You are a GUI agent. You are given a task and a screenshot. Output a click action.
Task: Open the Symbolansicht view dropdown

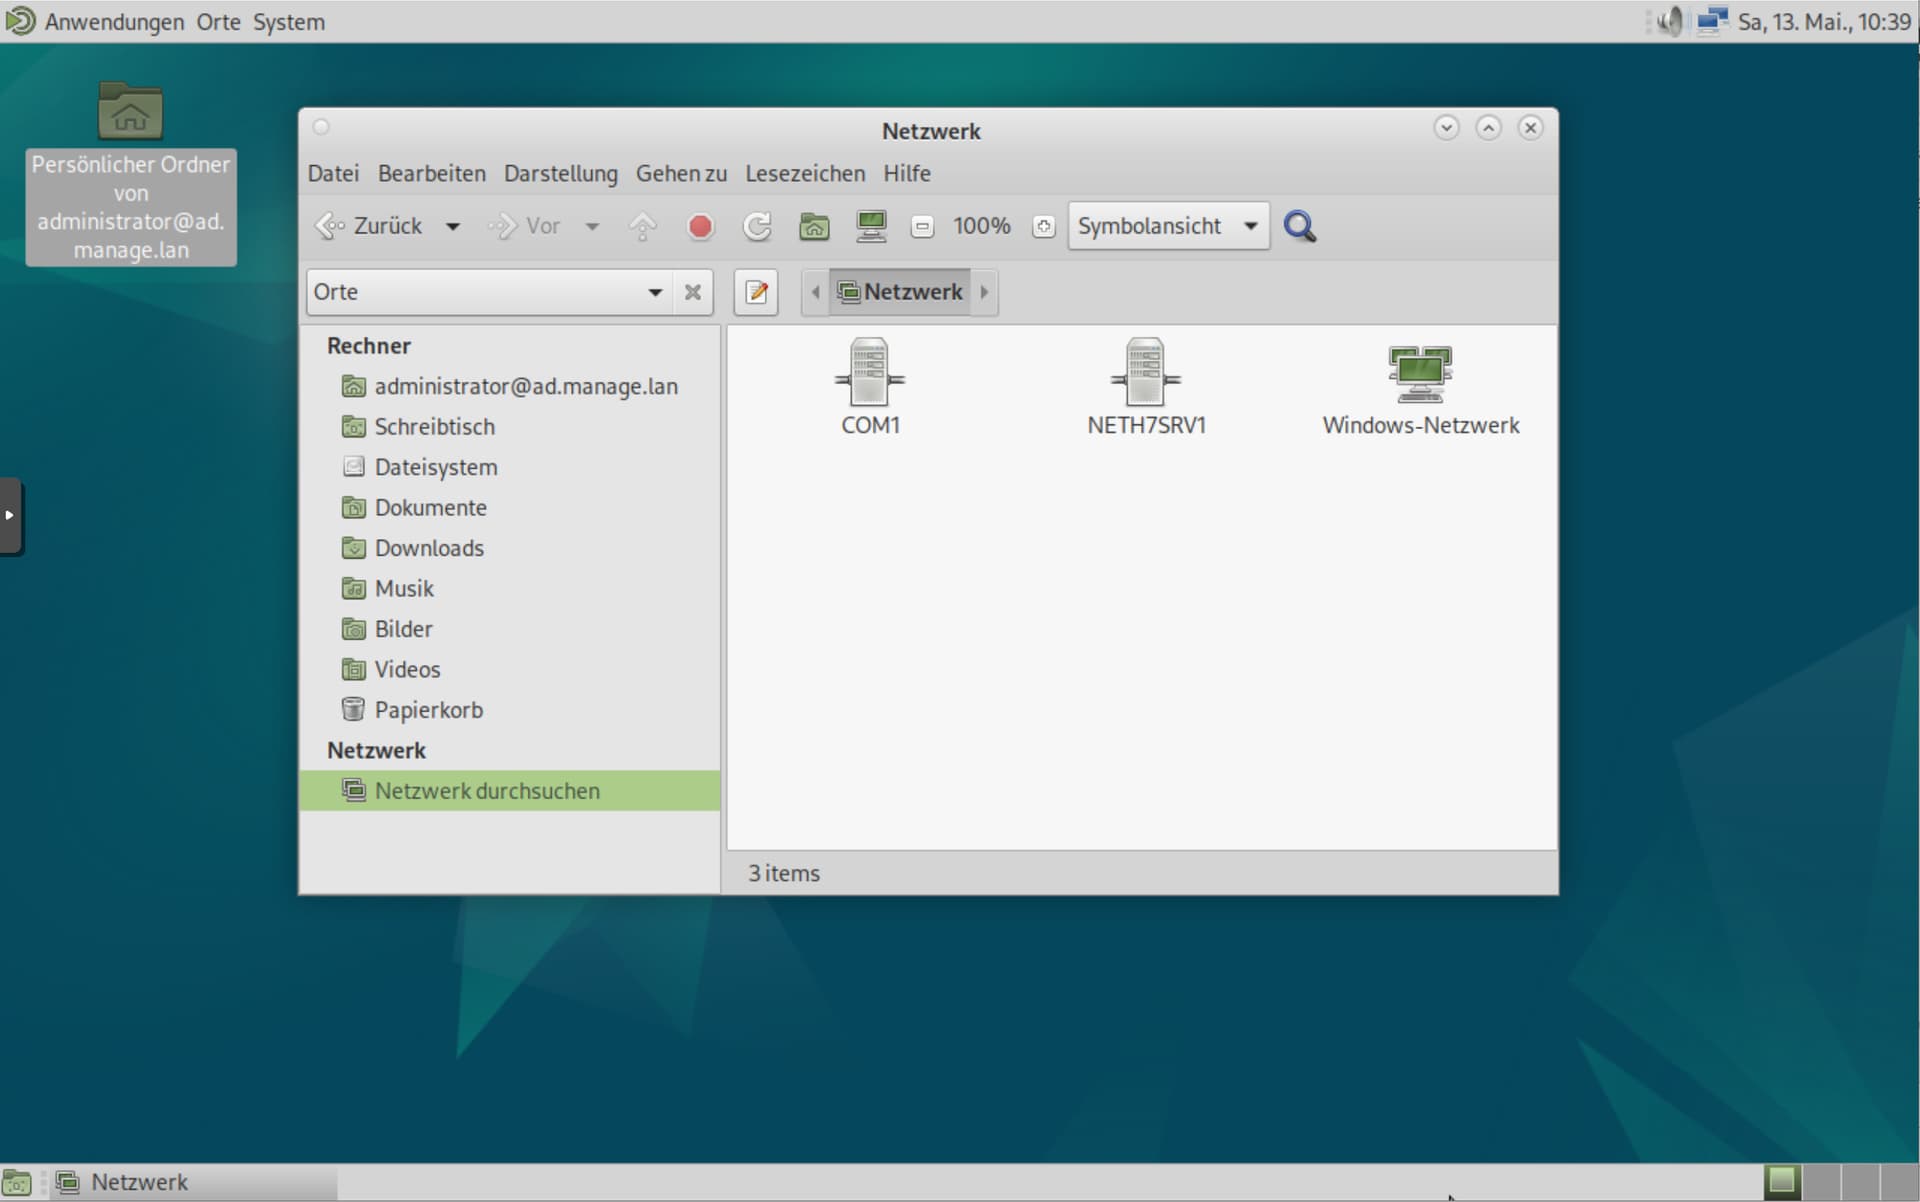(1167, 226)
